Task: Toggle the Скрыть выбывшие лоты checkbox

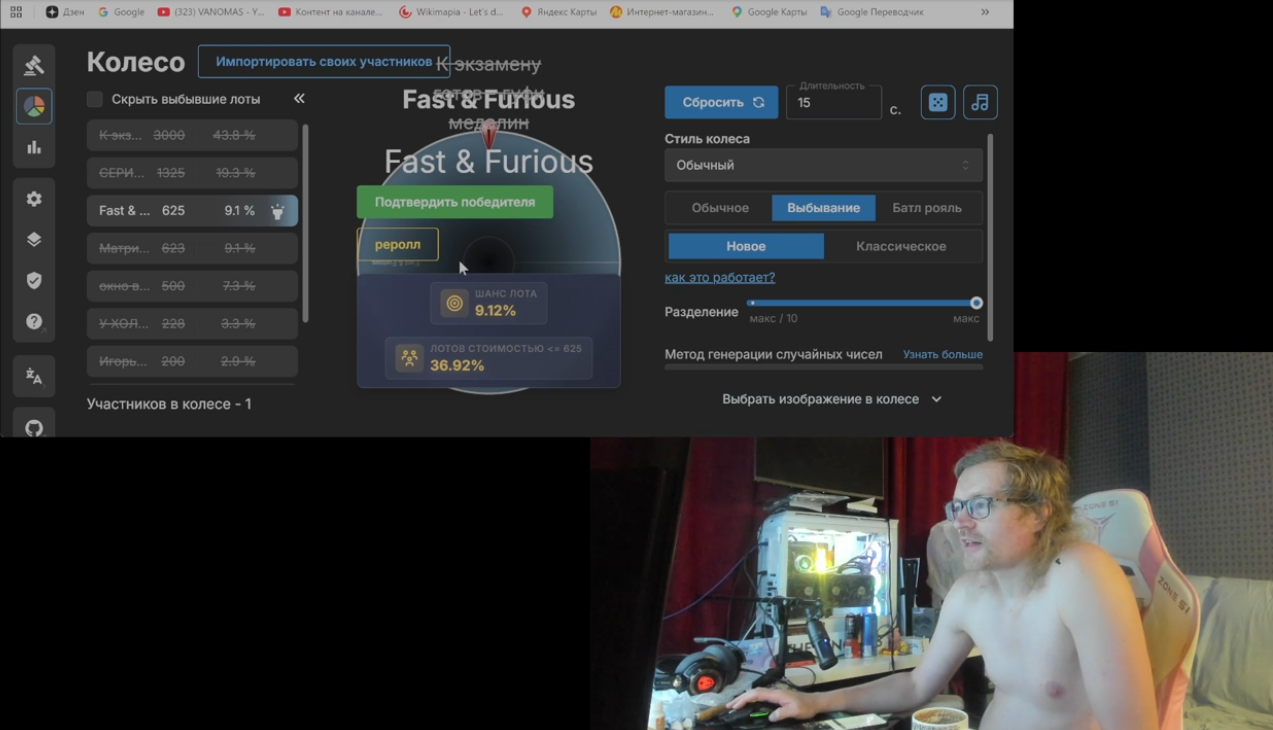Action: pos(95,99)
